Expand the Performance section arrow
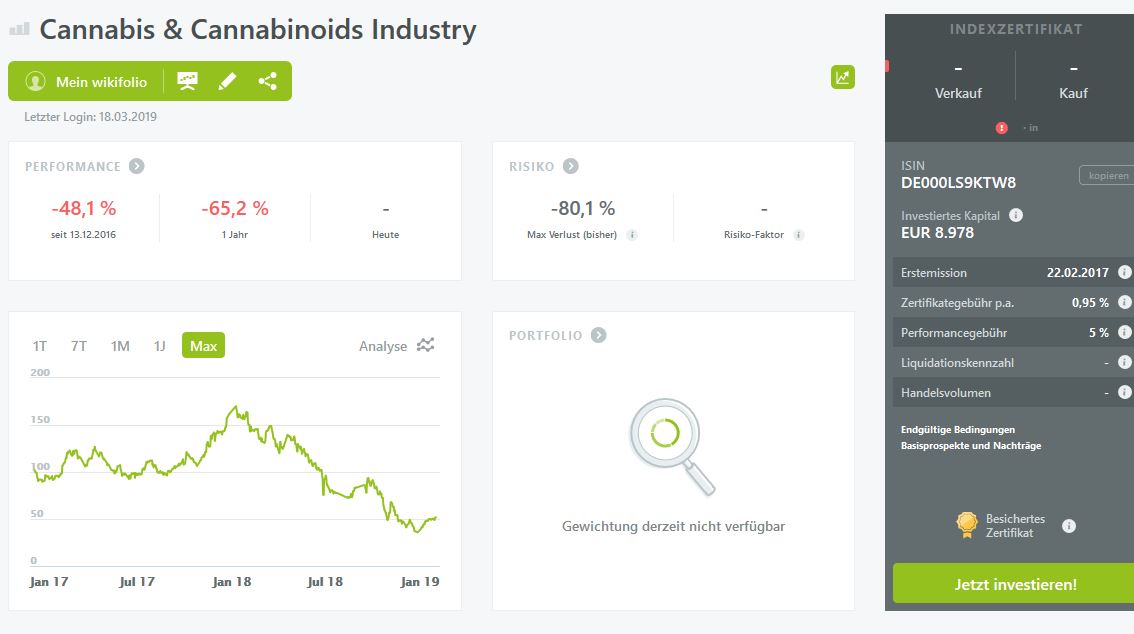Screen dimensions: 1134x634 (x=136, y=166)
